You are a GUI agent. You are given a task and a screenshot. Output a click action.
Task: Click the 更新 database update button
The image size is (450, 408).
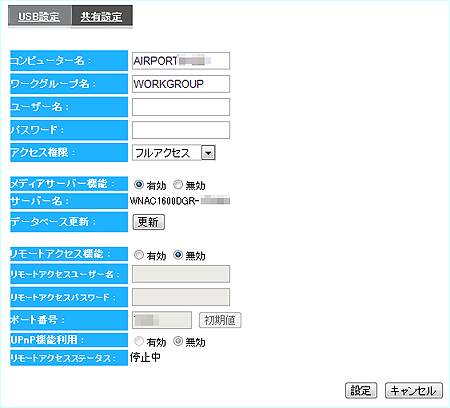(149, 222)
